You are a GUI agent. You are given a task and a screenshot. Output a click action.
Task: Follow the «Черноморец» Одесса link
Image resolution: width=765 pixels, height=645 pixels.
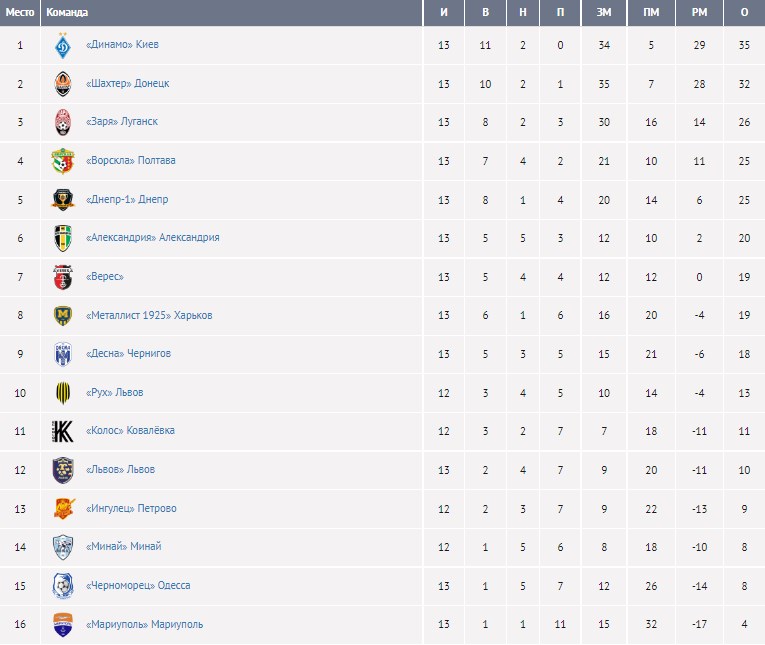tap(138, 586)
